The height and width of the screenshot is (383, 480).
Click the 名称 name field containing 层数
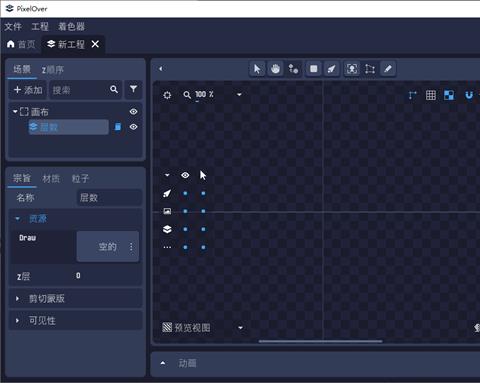tap(109, 198)
